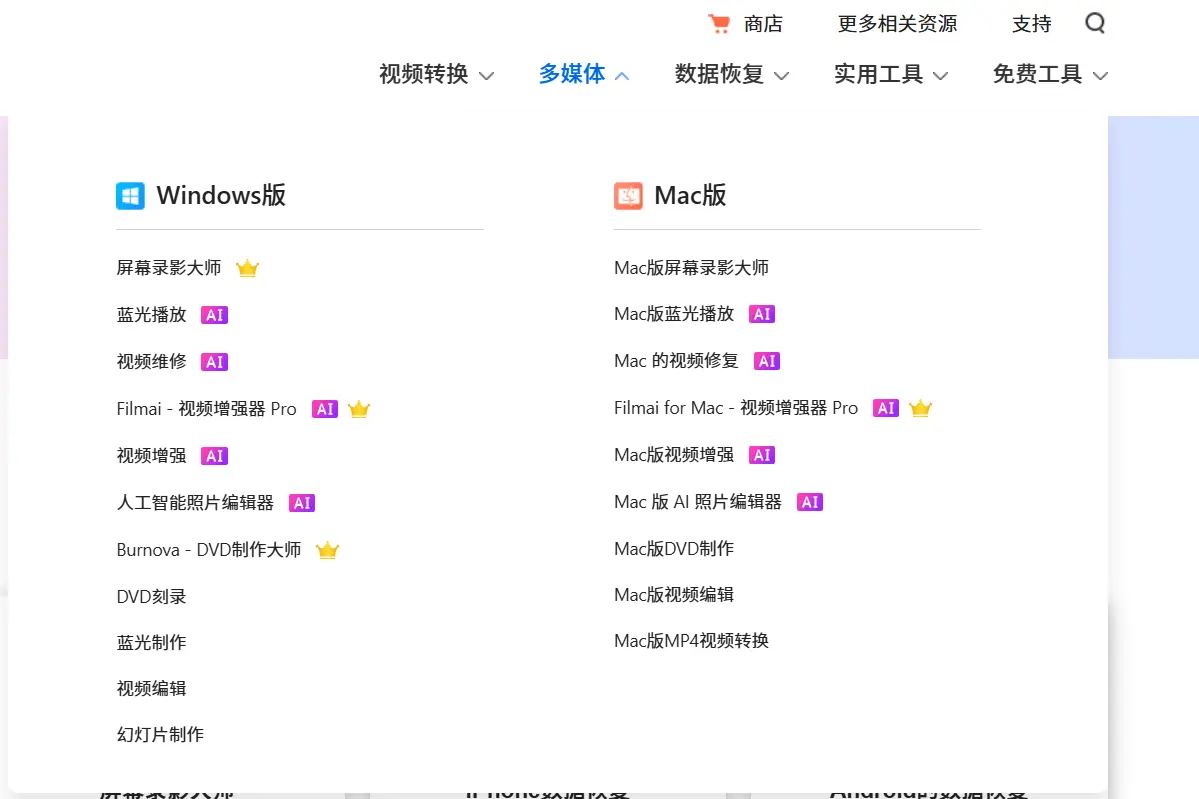Collapse the 多媒体 dropdown

(x=583, y=74)
